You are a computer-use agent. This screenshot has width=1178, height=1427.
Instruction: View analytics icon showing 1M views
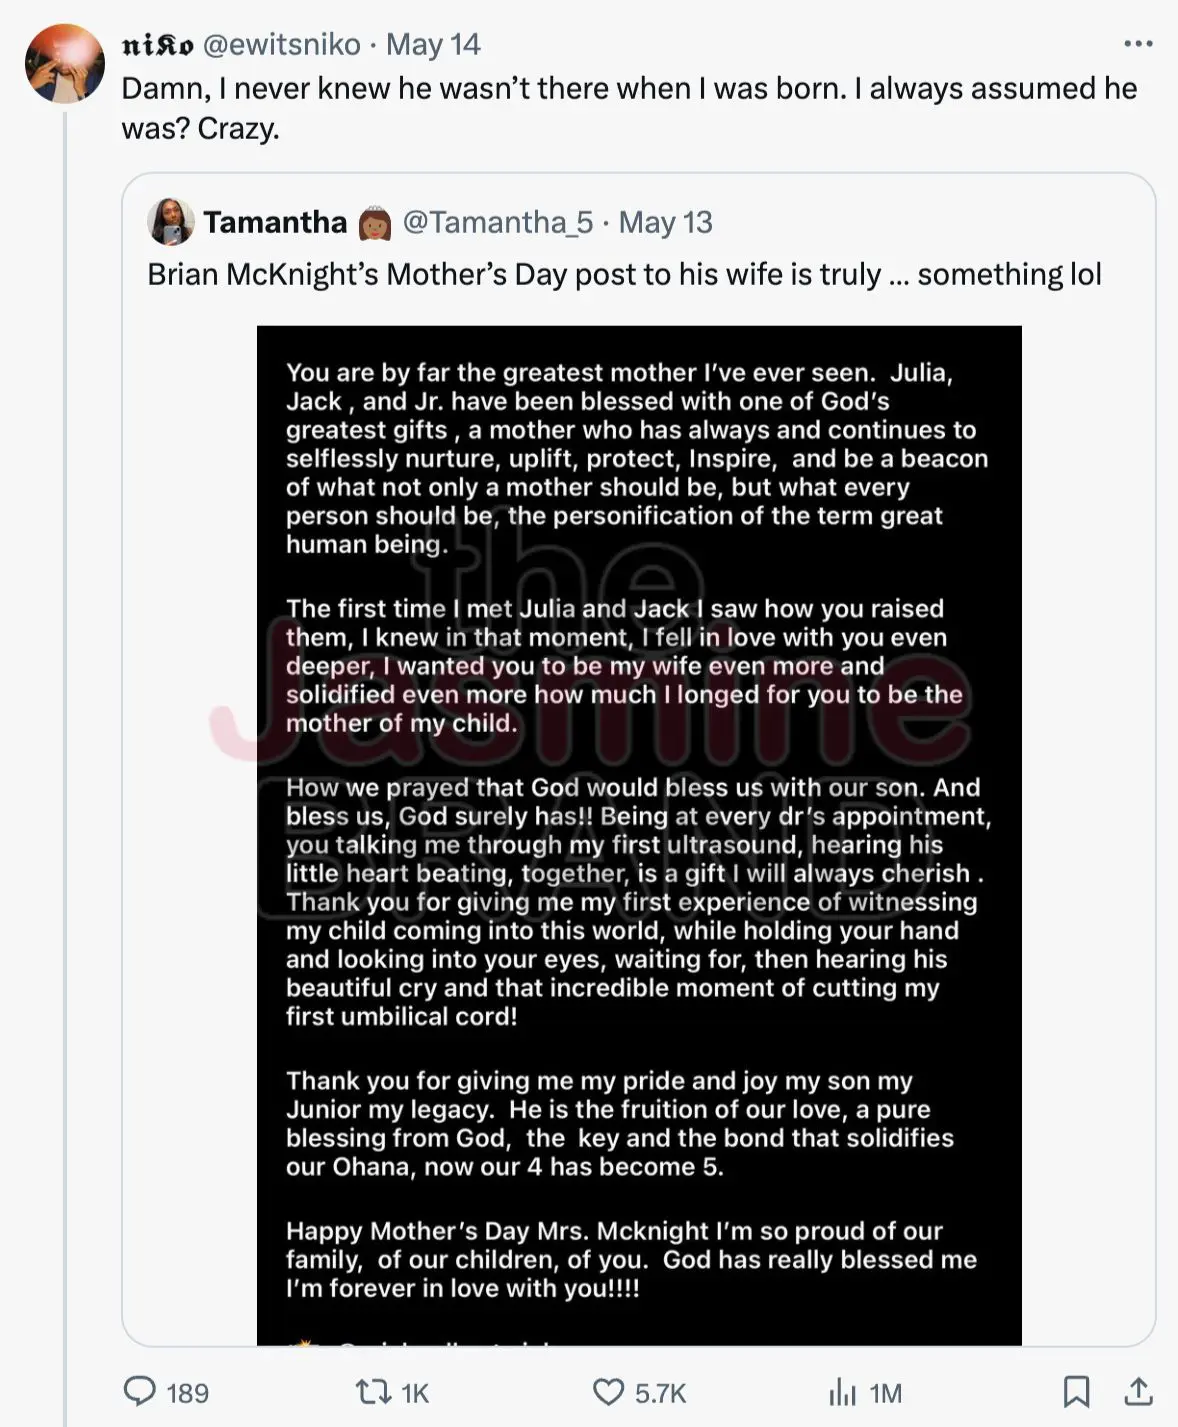click(x=843, y=1391)
